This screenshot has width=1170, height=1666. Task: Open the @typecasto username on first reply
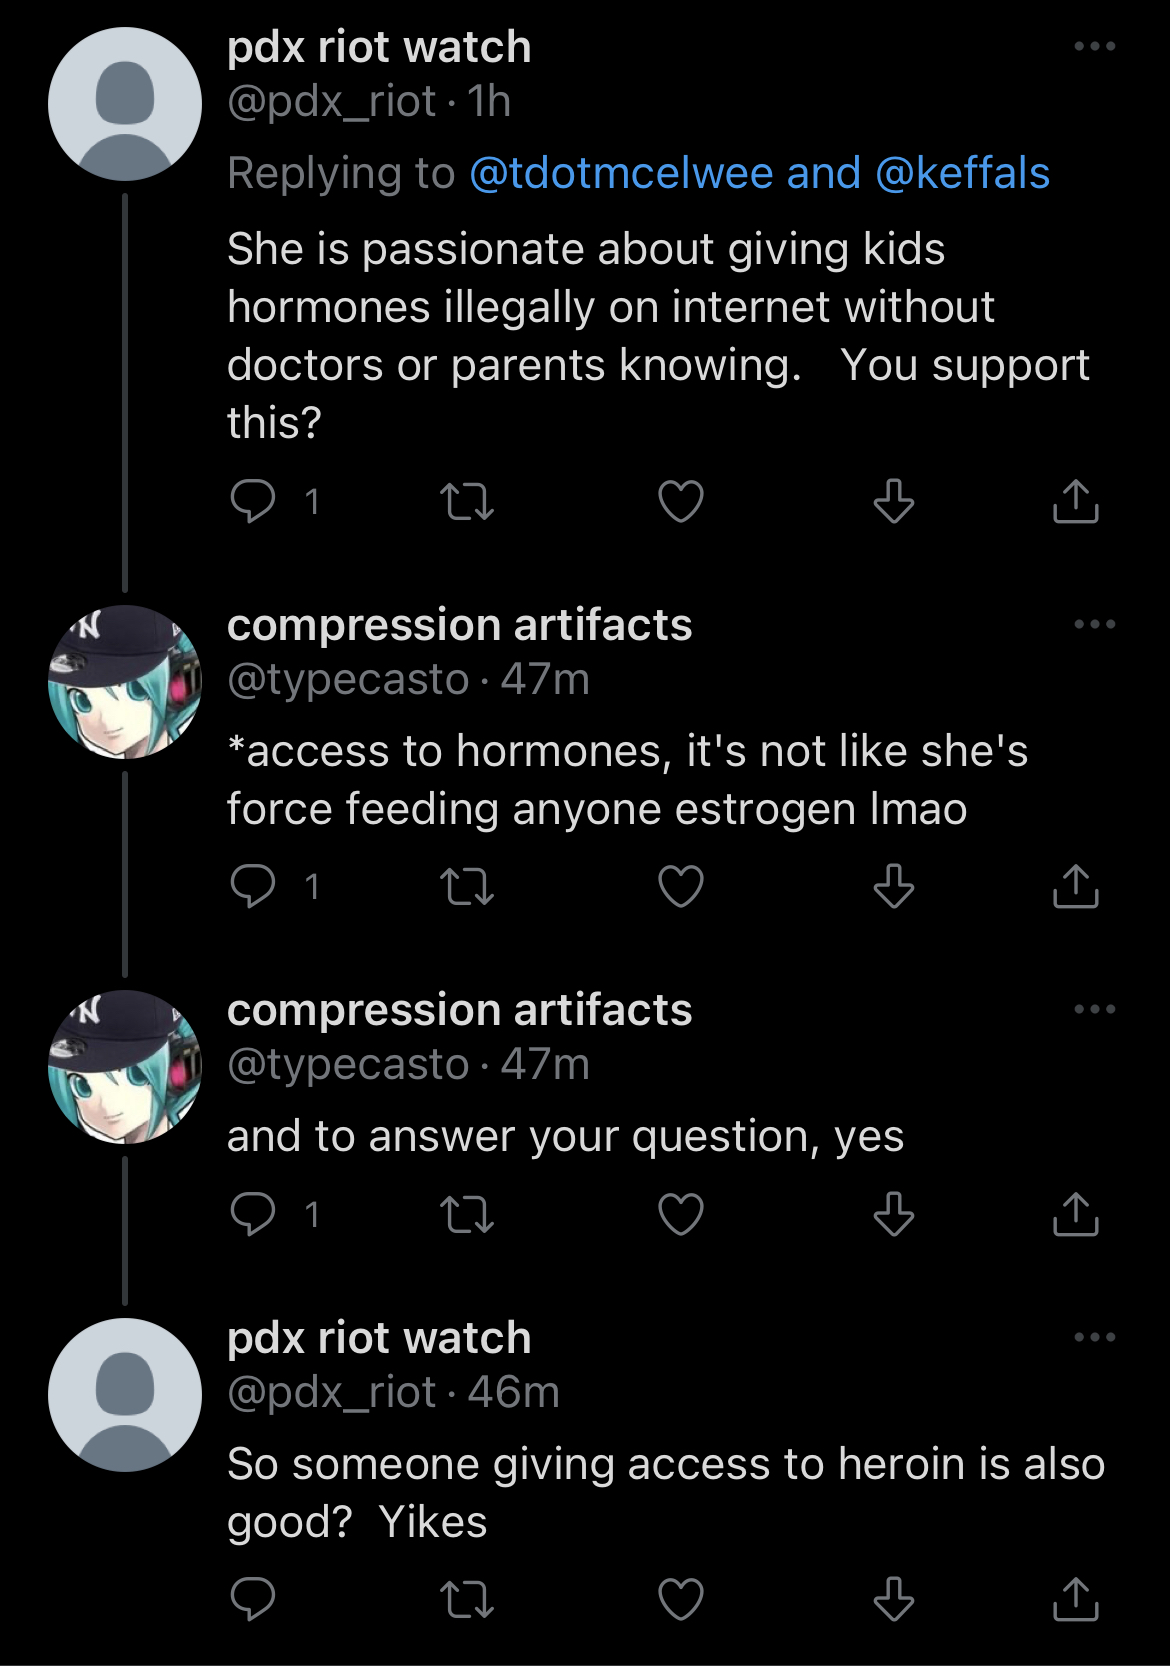point(348,680)
